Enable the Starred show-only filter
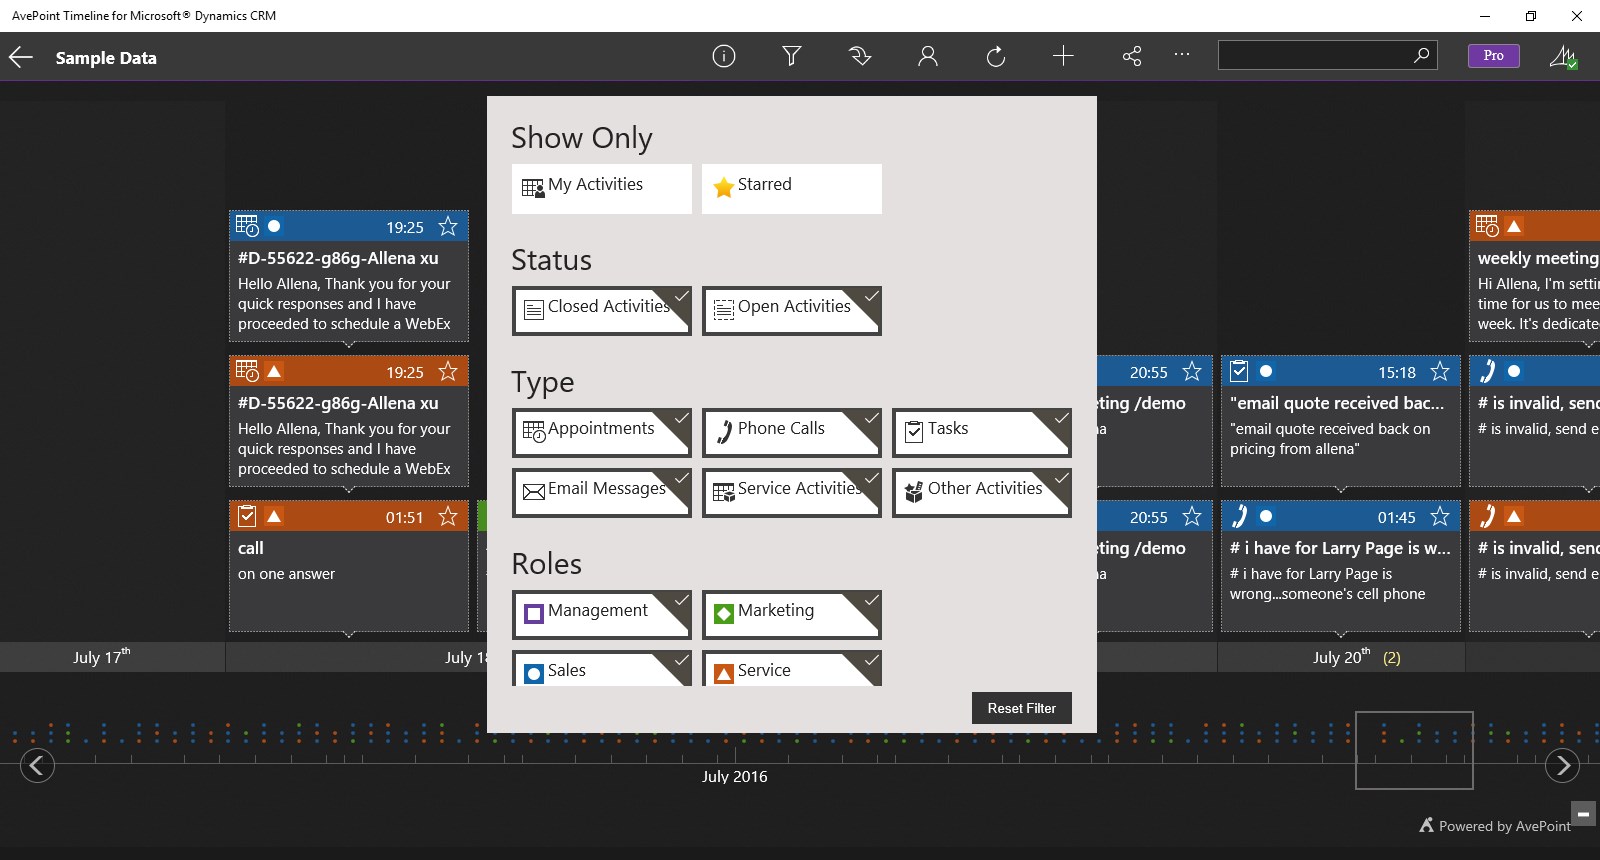This screenshot has width=1600, height=860. 792,189
